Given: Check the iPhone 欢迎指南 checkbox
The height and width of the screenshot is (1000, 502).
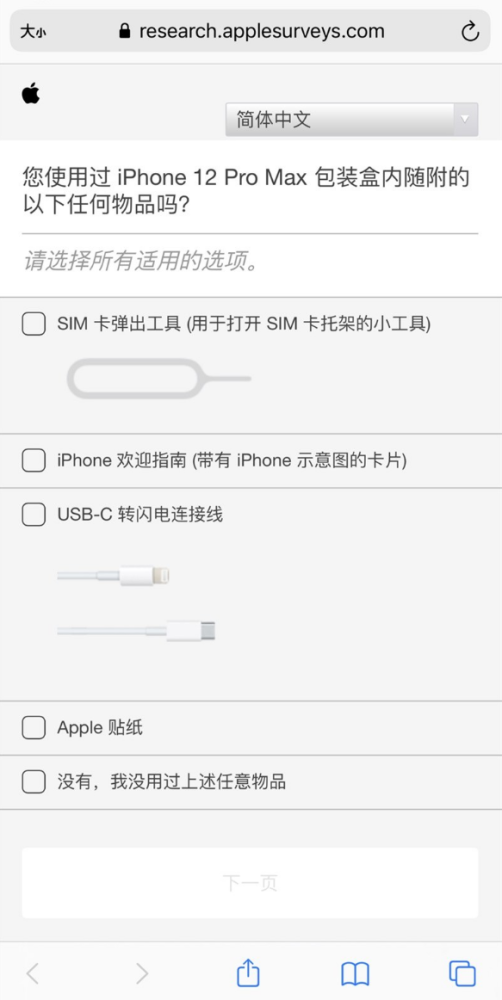Looking at the screenshot, I should [x=34, y=460].
